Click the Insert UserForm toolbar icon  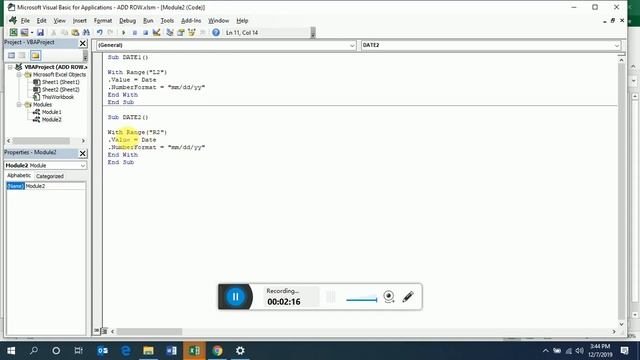(24, 32)
